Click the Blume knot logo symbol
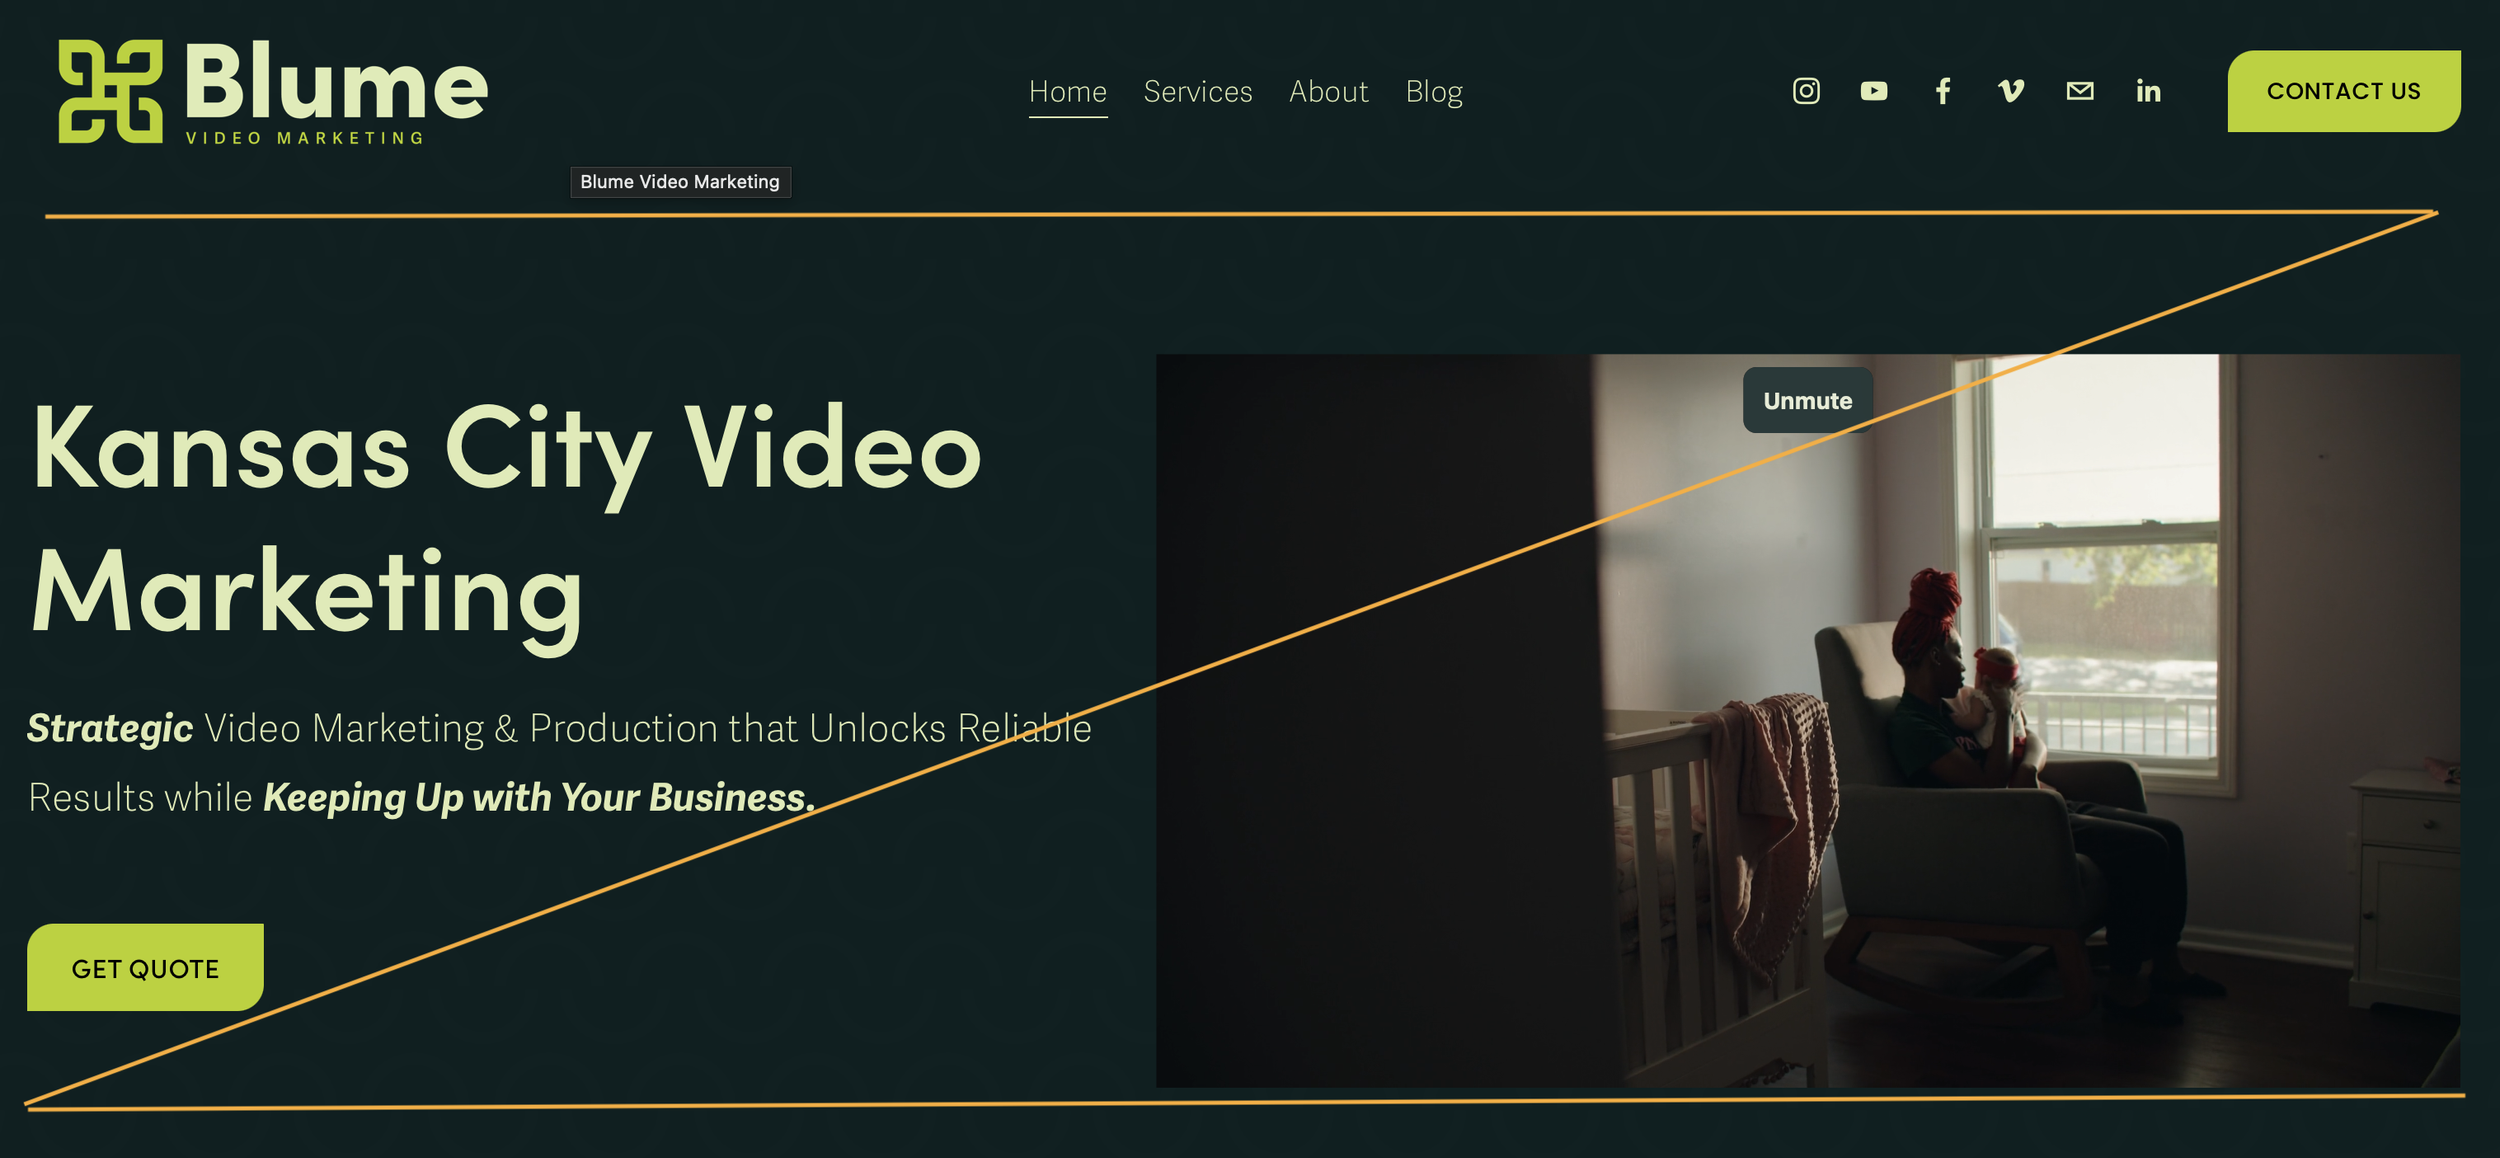Viewport: 2500px width, 1158px height. [110, 91]
